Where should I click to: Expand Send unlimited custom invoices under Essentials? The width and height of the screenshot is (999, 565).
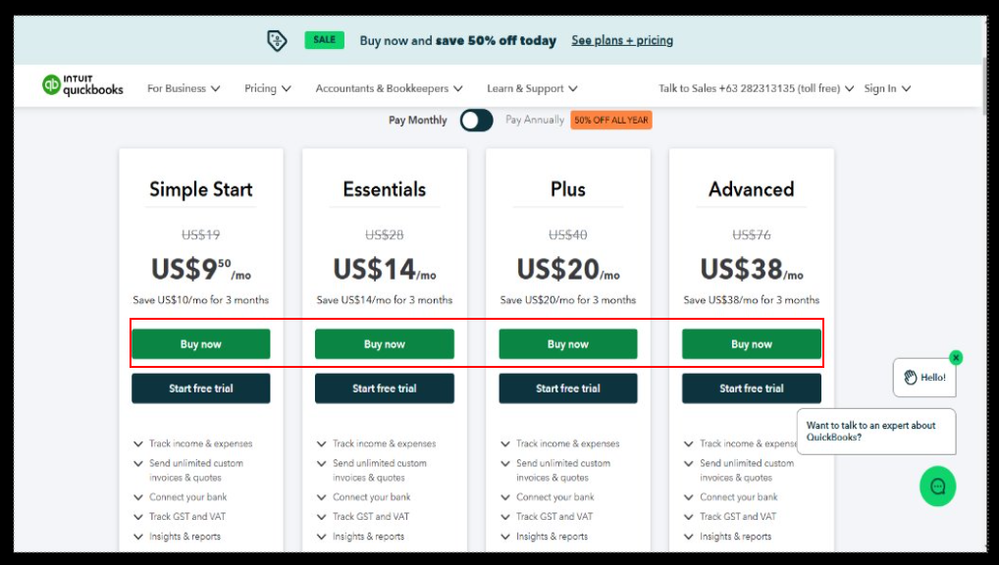coord(371,470)
